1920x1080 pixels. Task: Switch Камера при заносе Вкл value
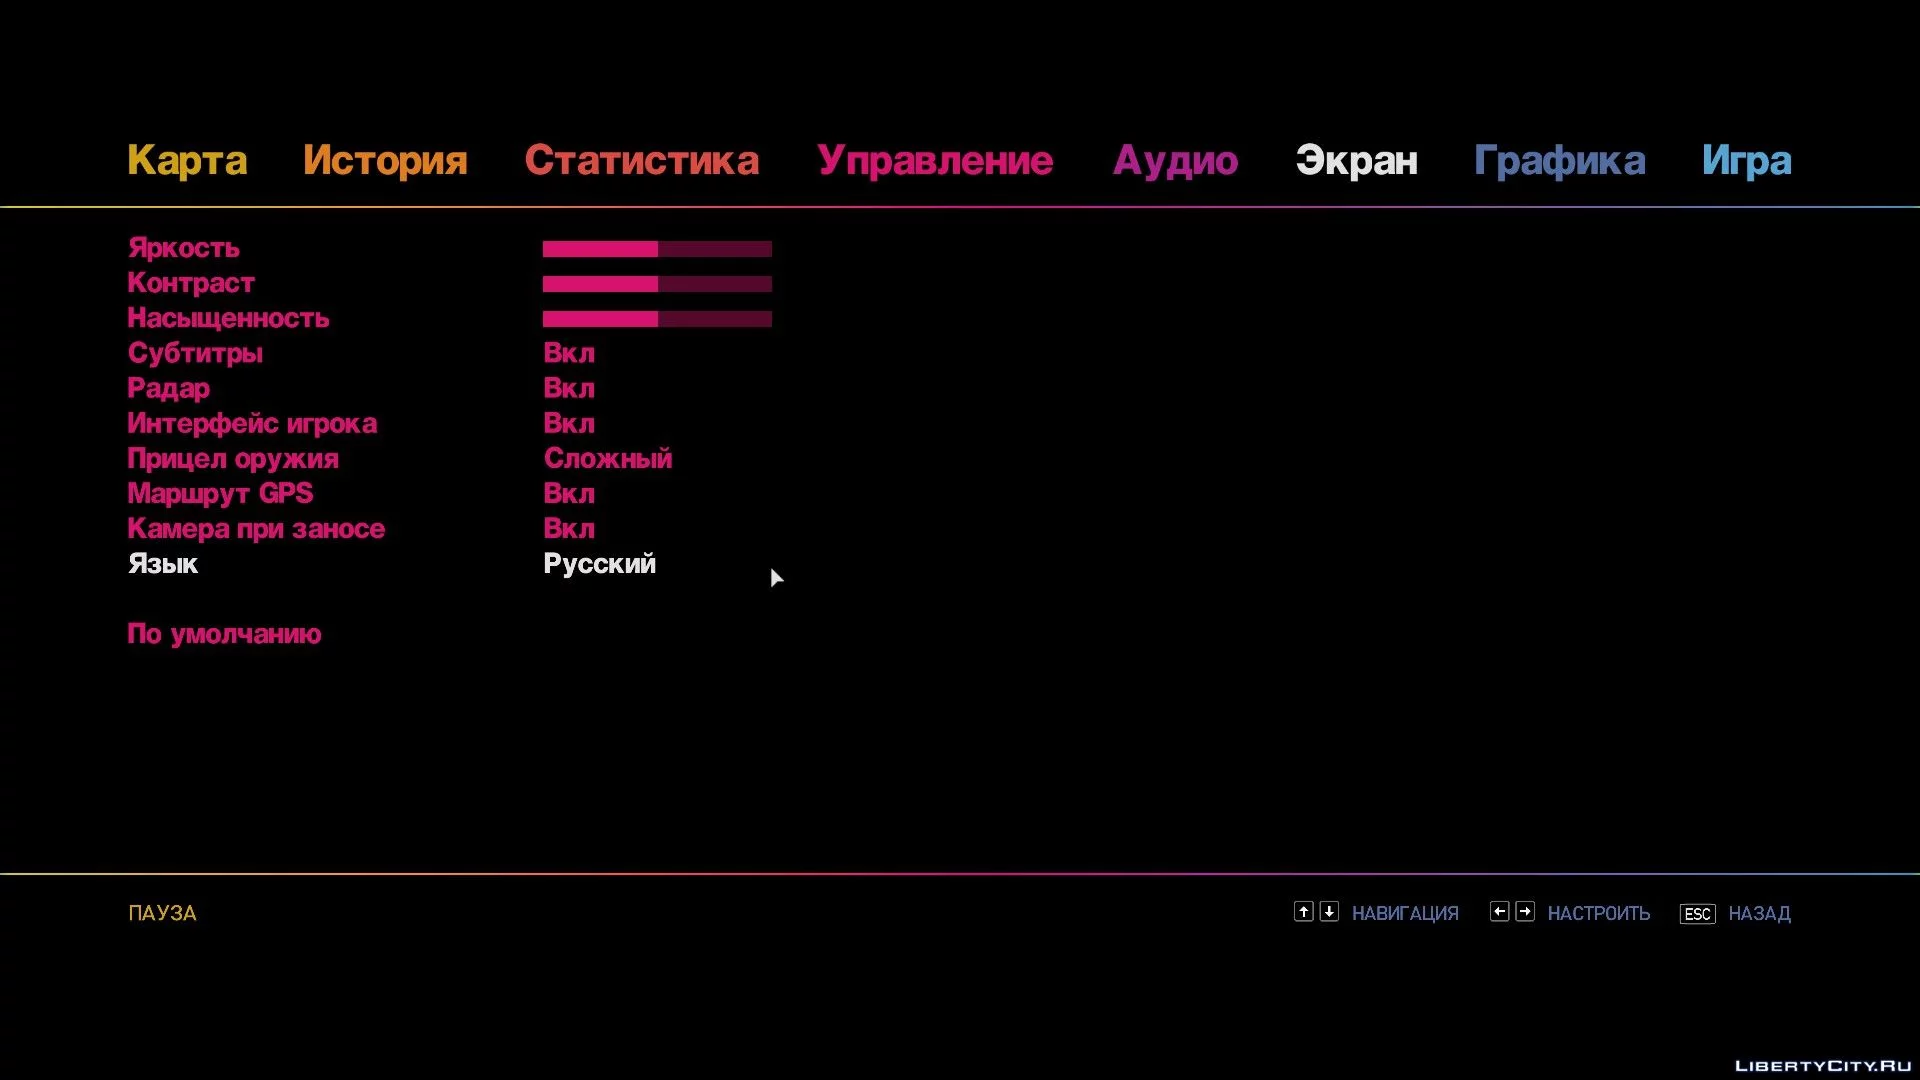point(569,529)
